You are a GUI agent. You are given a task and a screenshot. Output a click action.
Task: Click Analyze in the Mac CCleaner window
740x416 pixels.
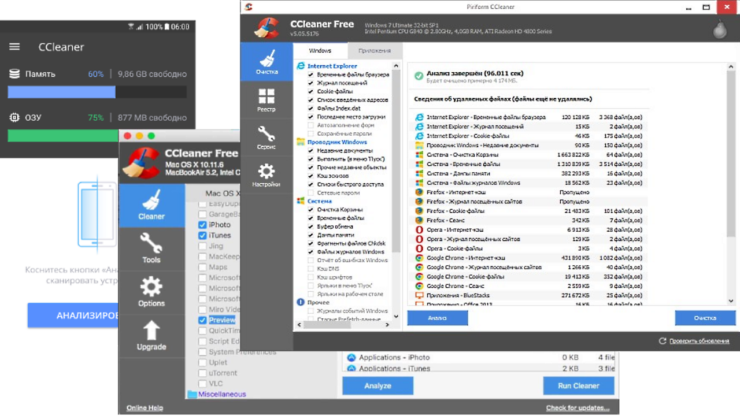click(378, 386)
